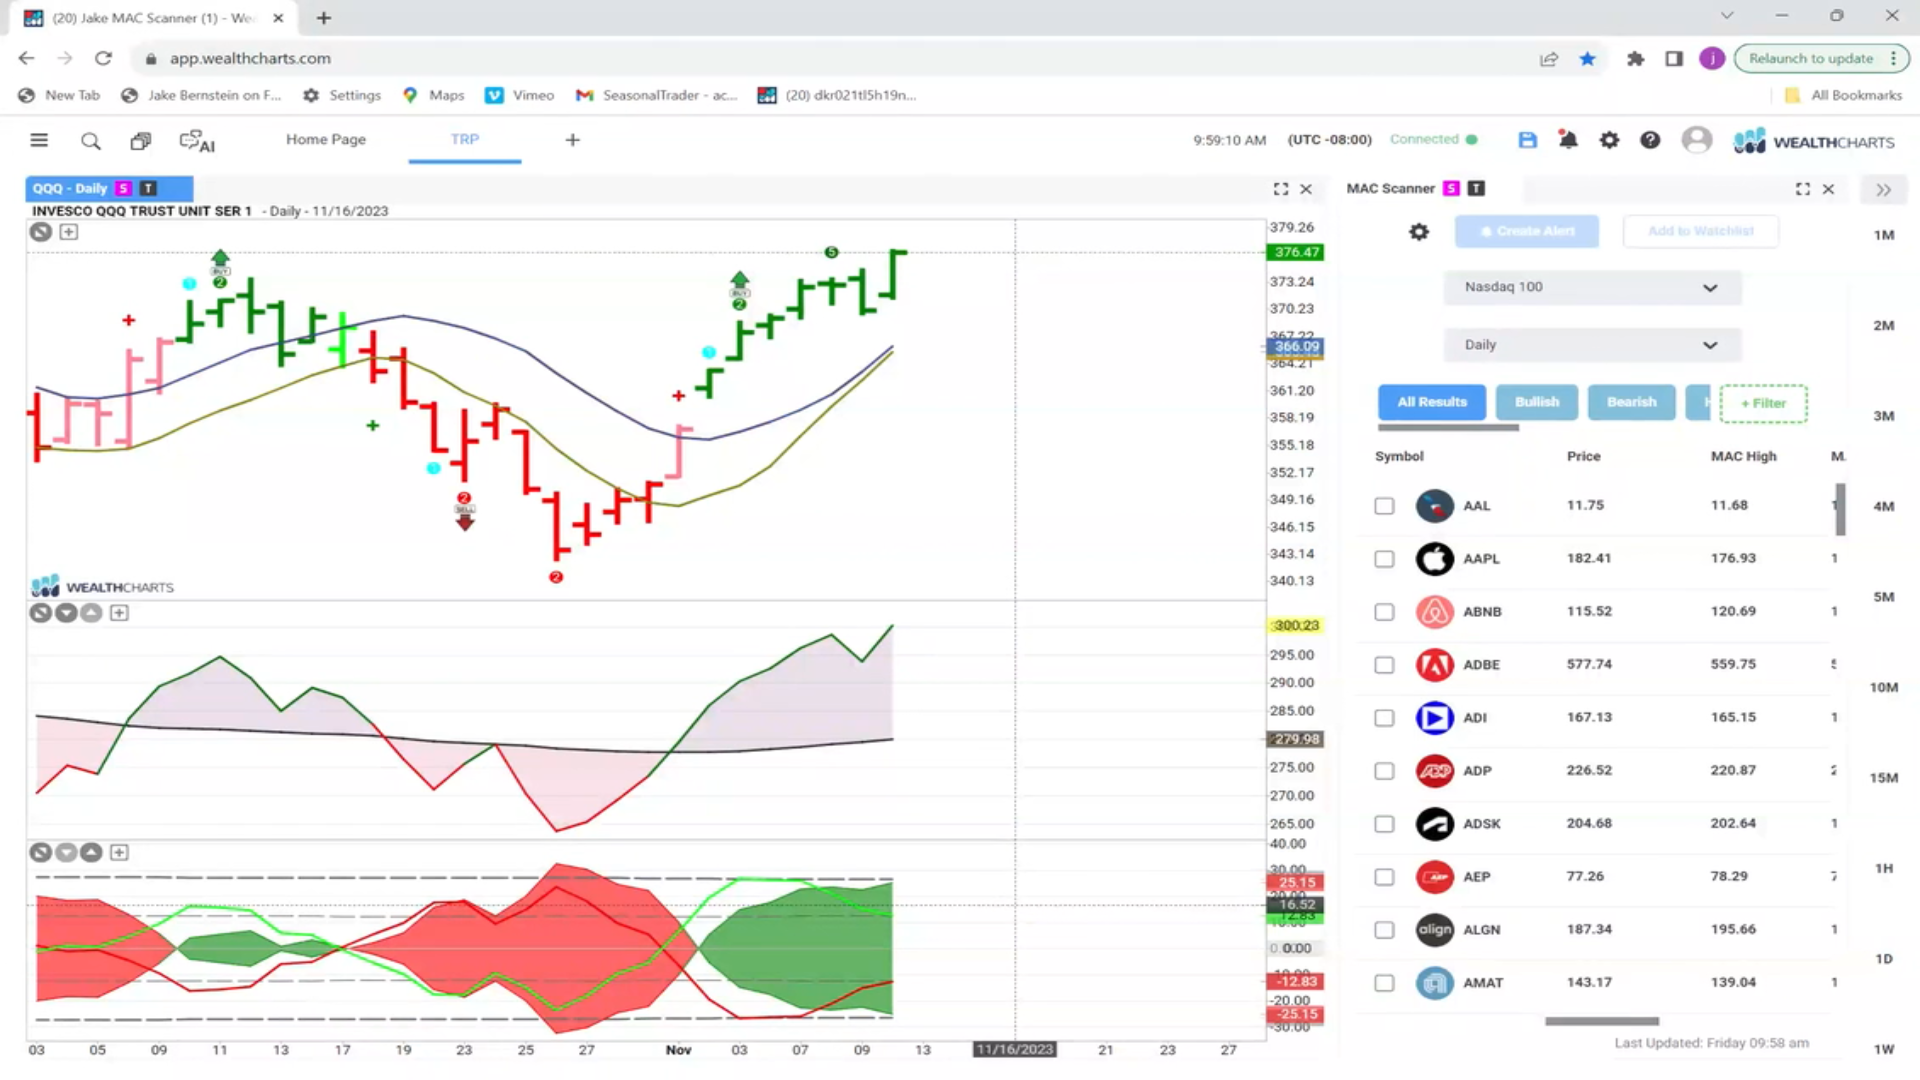Bookmark this page with star icon
Viewport: 1920px width, 1080px height.
tap(1587, 58)
